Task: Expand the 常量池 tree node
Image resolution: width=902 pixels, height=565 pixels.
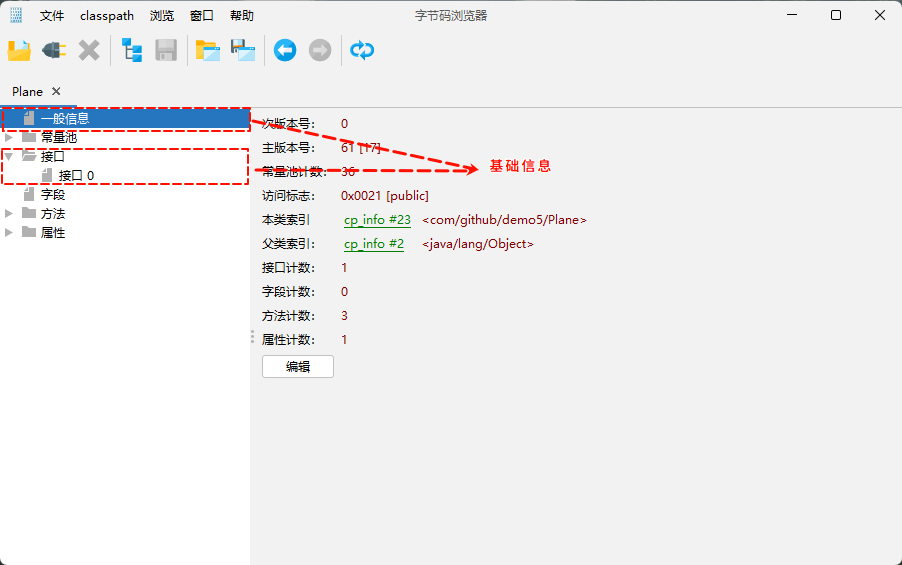Action: point(9,137)
